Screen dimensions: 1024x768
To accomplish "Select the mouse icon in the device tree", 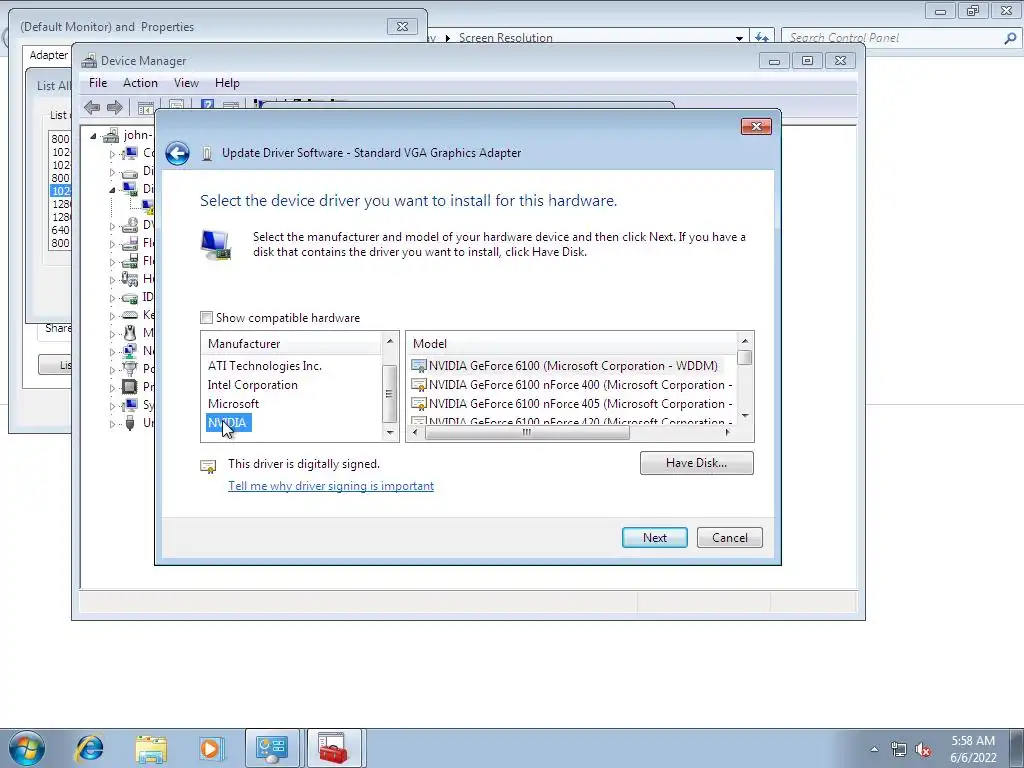I will (x=130, y=332).
